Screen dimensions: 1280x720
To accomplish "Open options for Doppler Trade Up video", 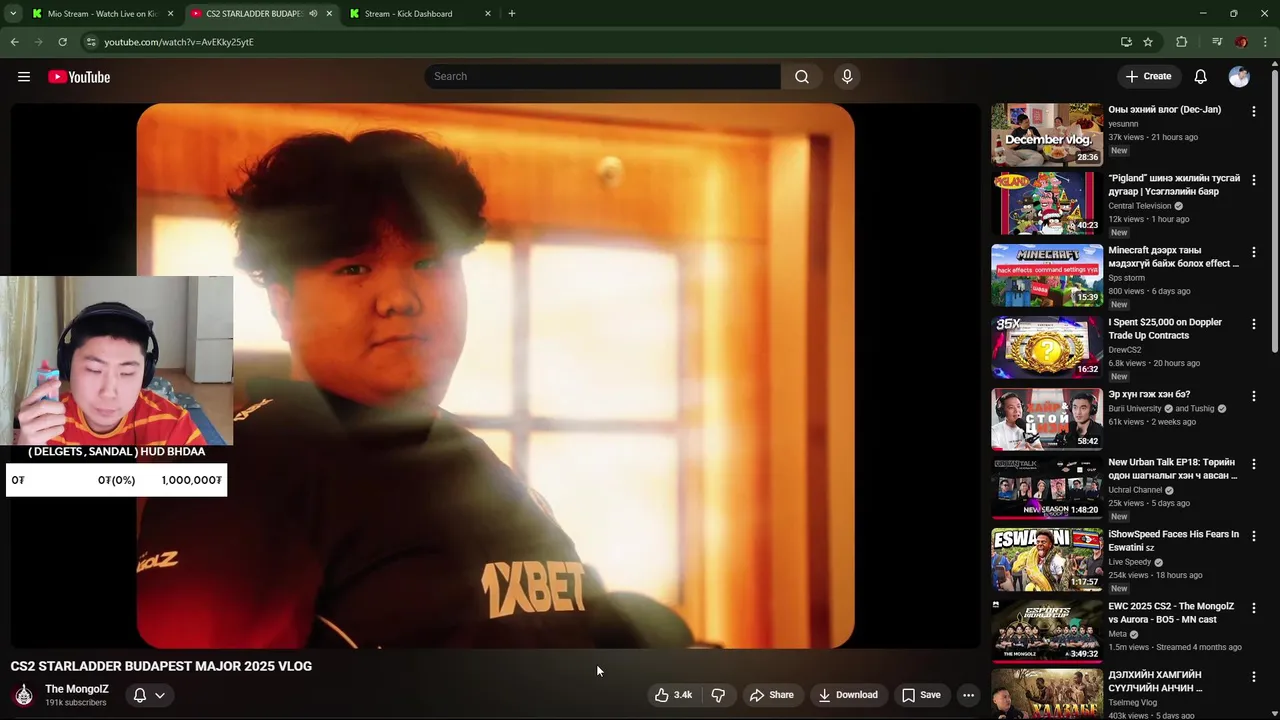I will click(x=1254, y=324).
